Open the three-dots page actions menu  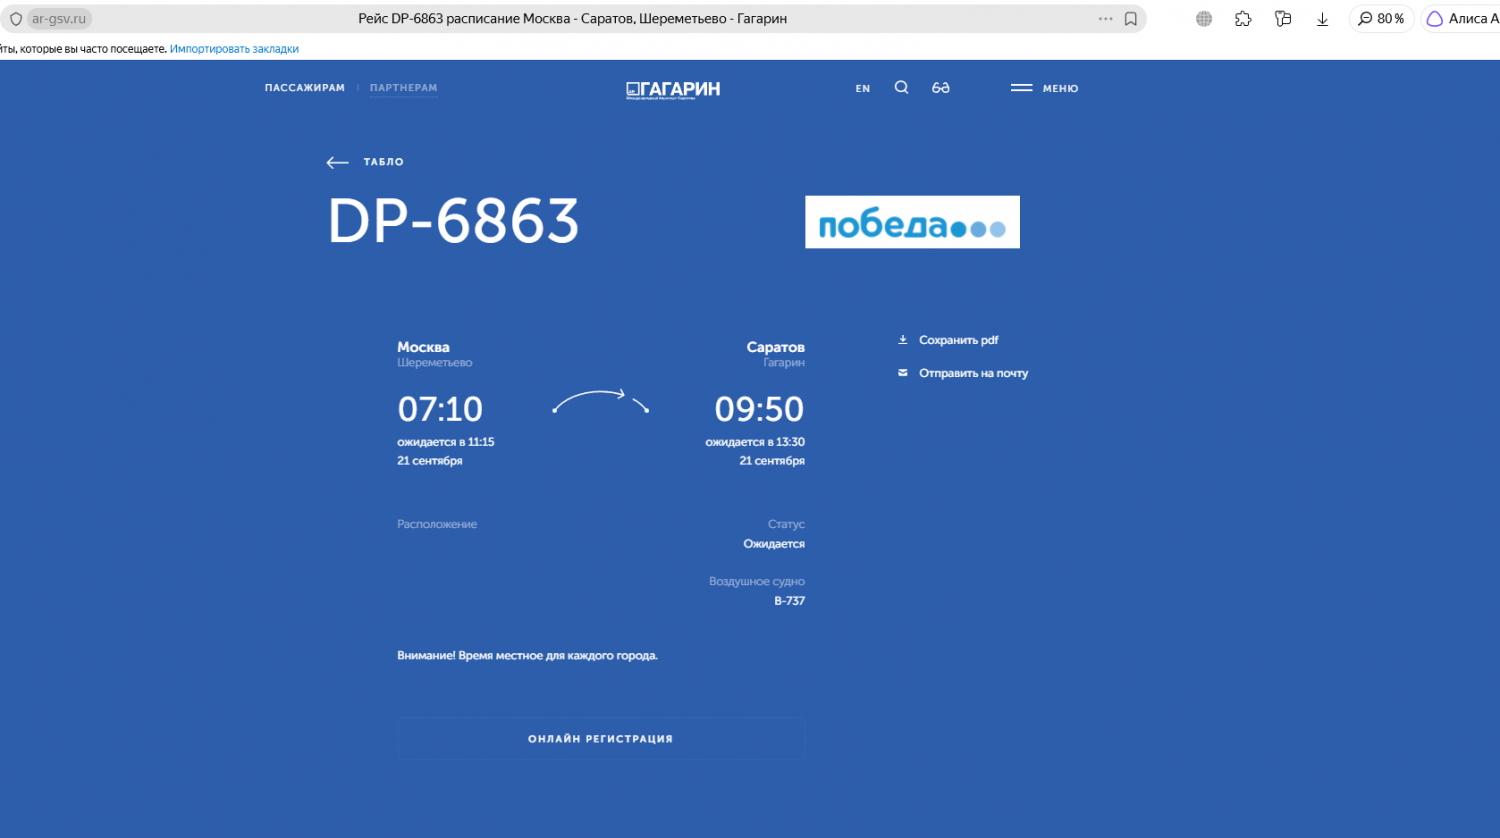click(x=1105, y=19)
